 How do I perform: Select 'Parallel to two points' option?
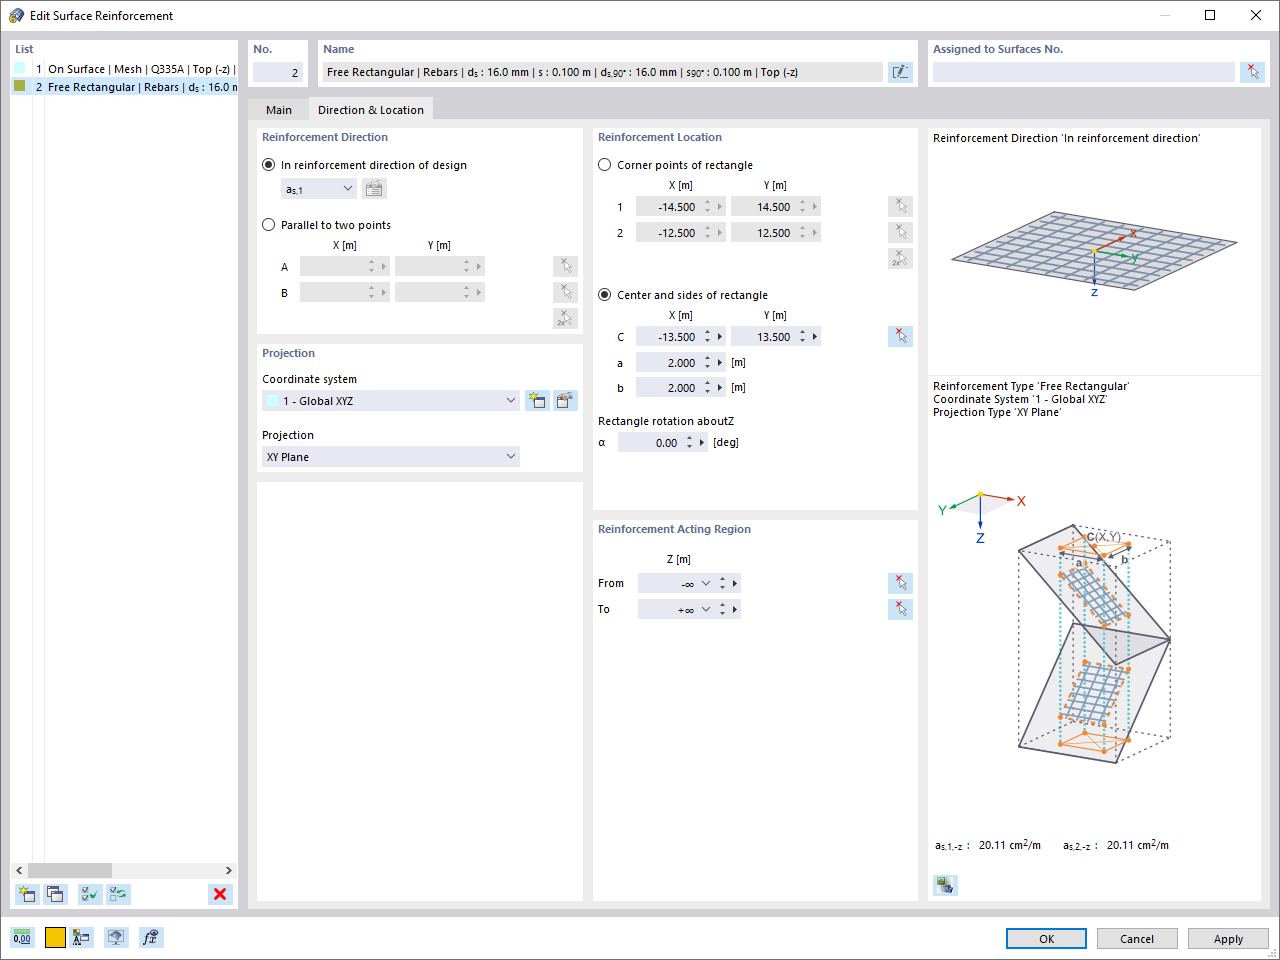click(x=268, y=225)
